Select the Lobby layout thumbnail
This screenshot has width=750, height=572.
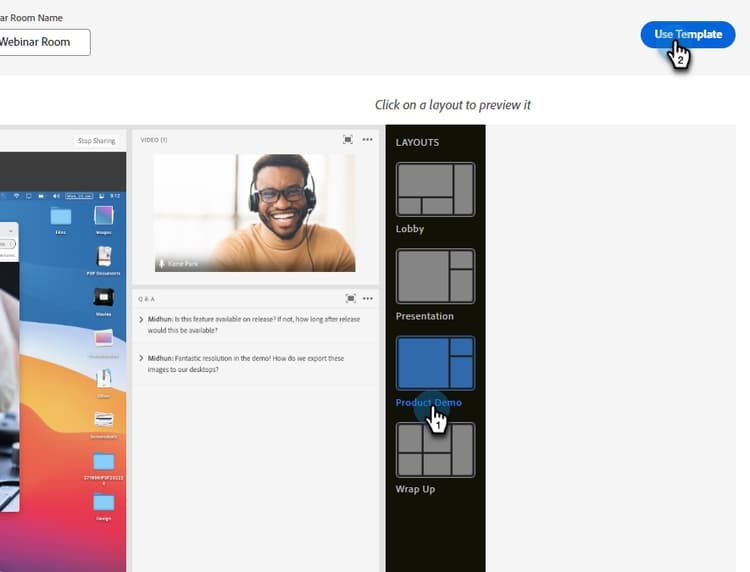[x=435, y=189]
